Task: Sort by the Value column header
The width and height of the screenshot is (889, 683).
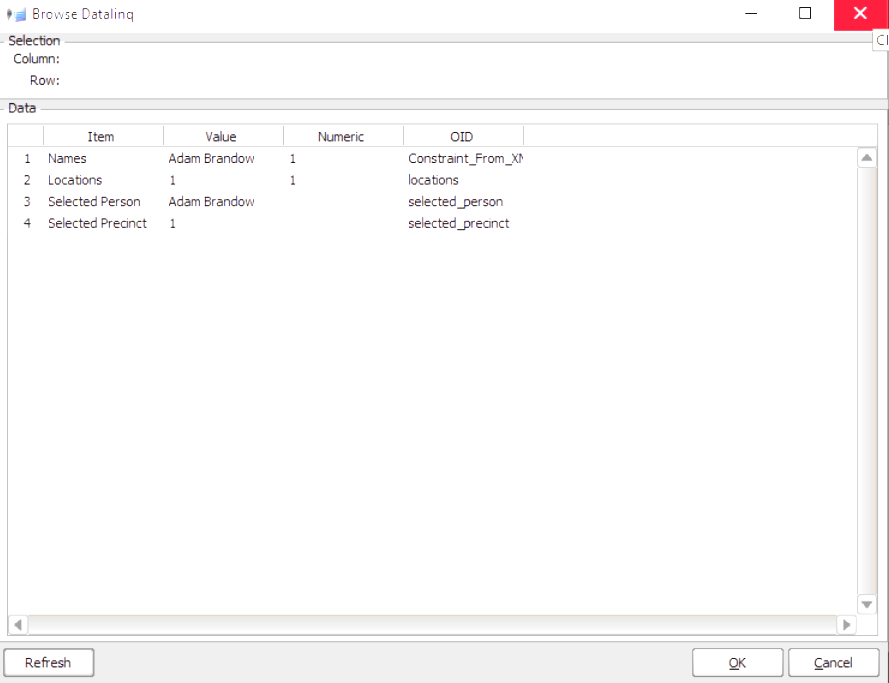Action: 223,137
